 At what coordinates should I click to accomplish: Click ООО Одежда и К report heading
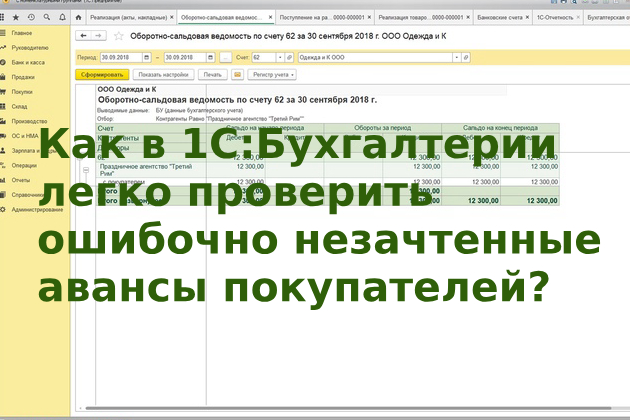(x=127, y=89)
